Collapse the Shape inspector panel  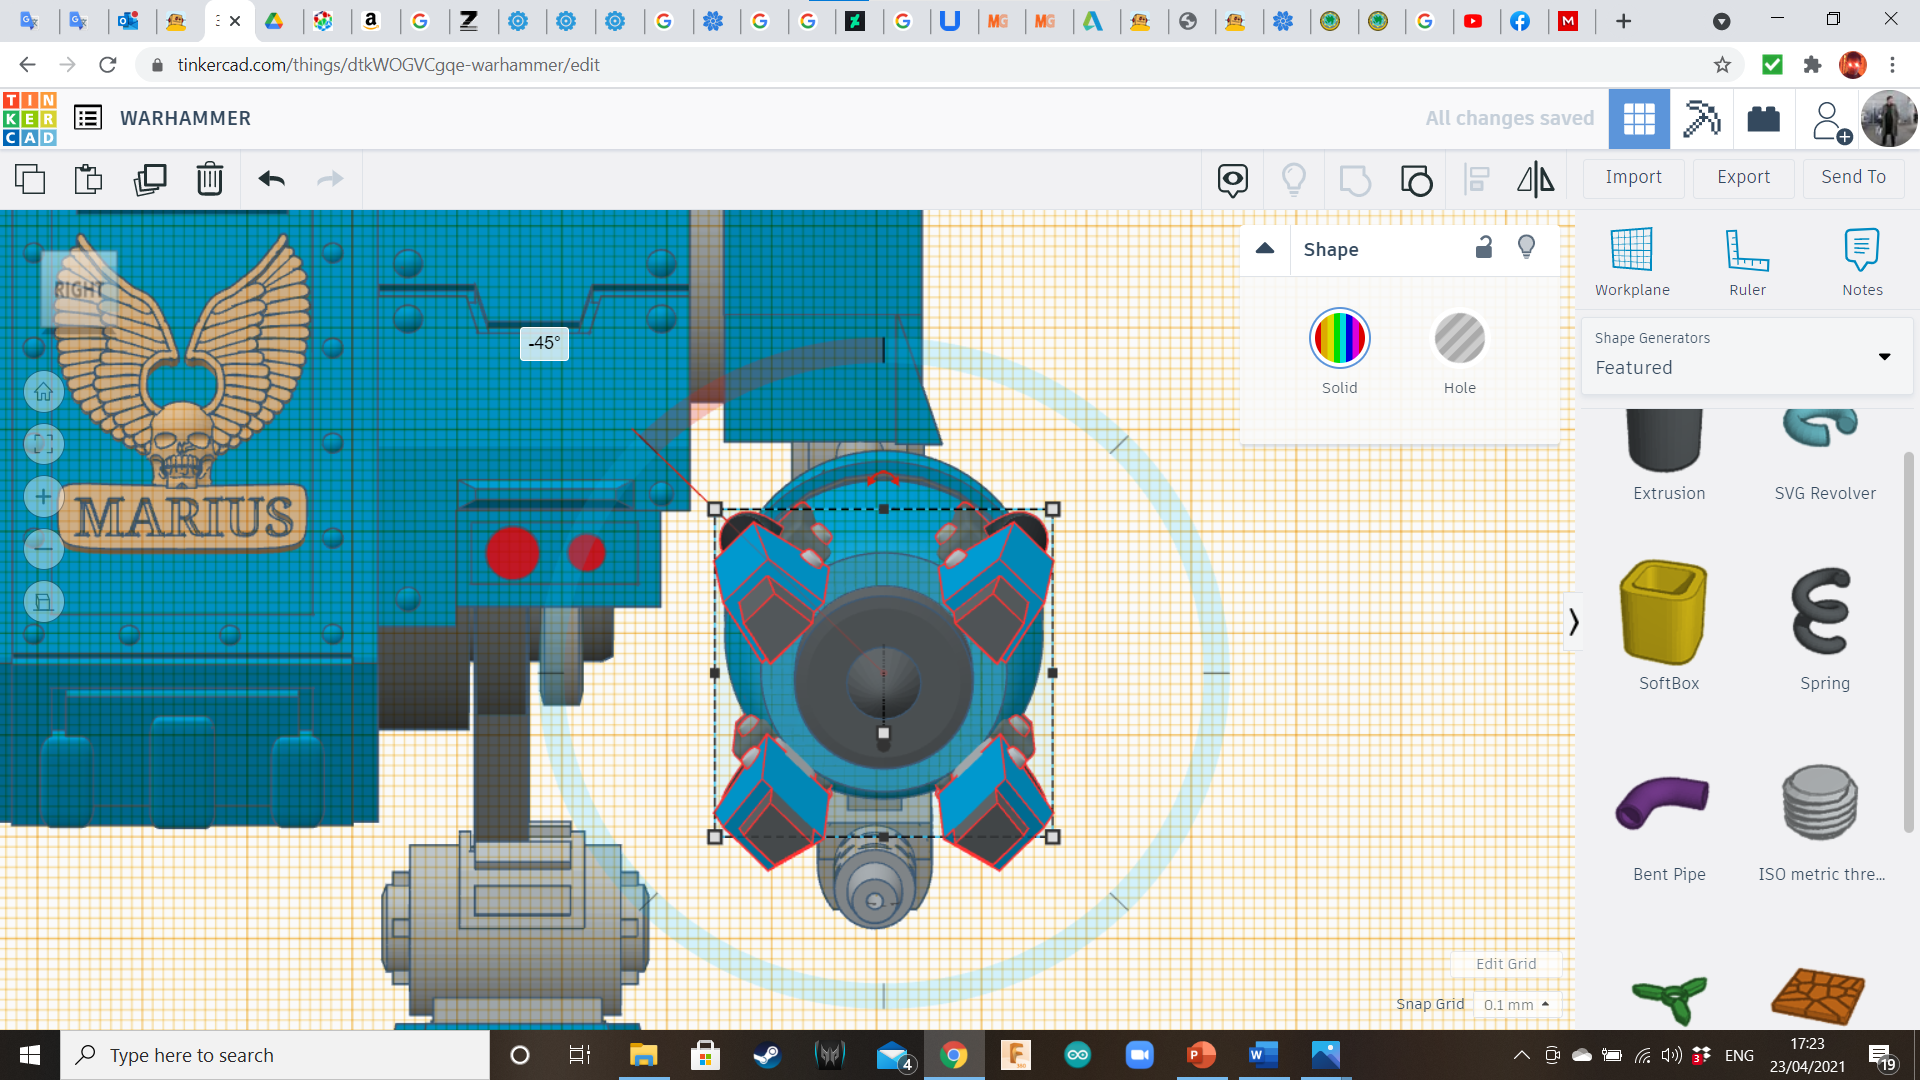coord(1265,249)
